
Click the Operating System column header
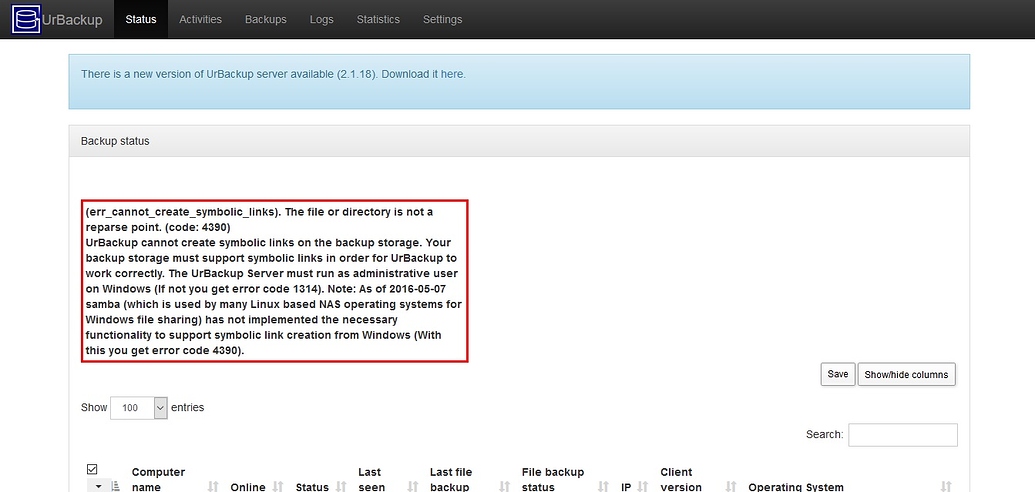[795, 487]
